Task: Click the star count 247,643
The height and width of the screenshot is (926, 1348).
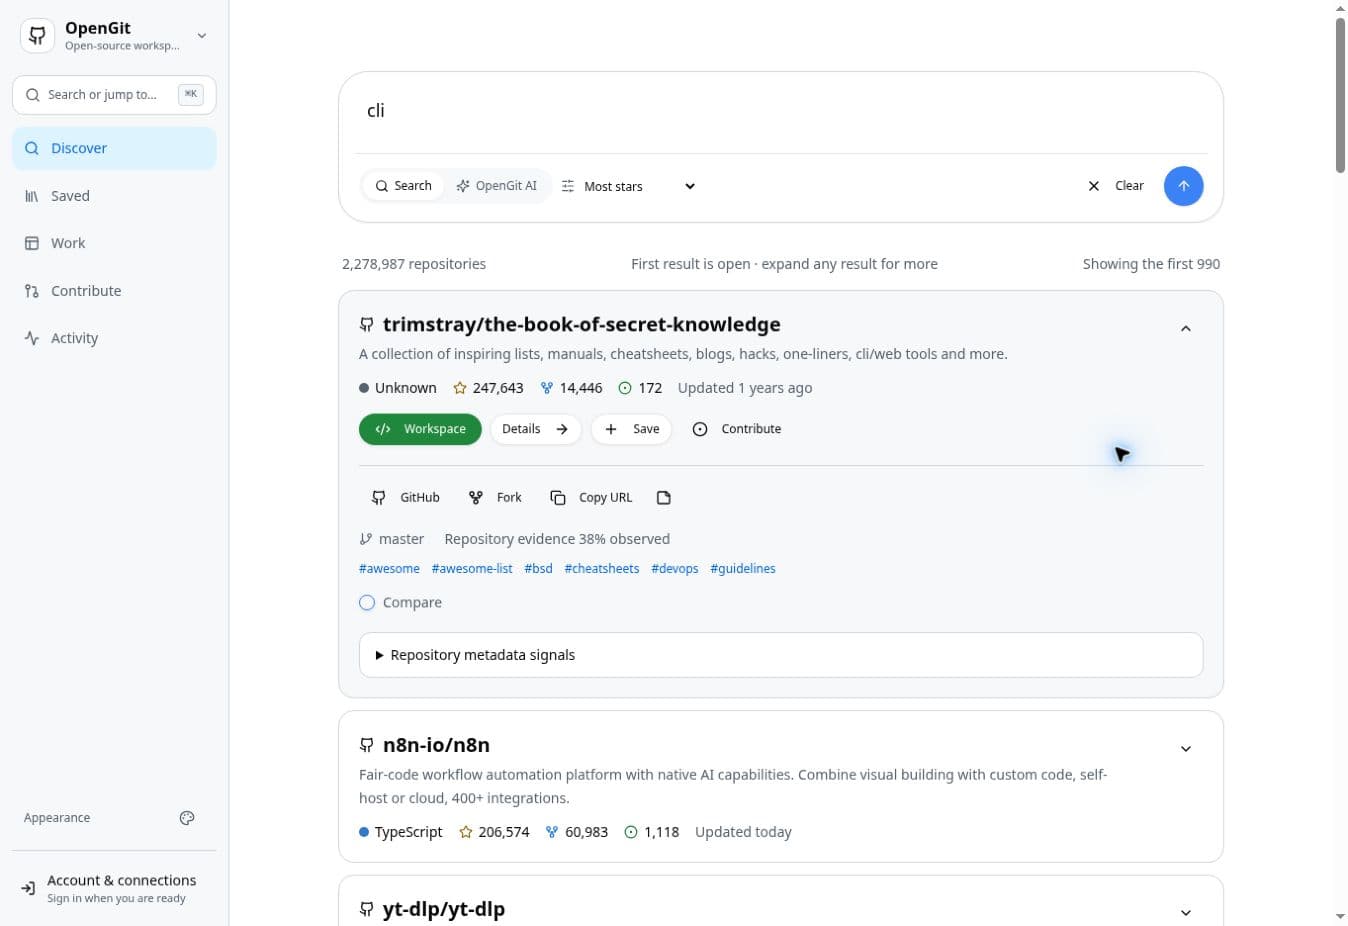Action: point(488,388)
